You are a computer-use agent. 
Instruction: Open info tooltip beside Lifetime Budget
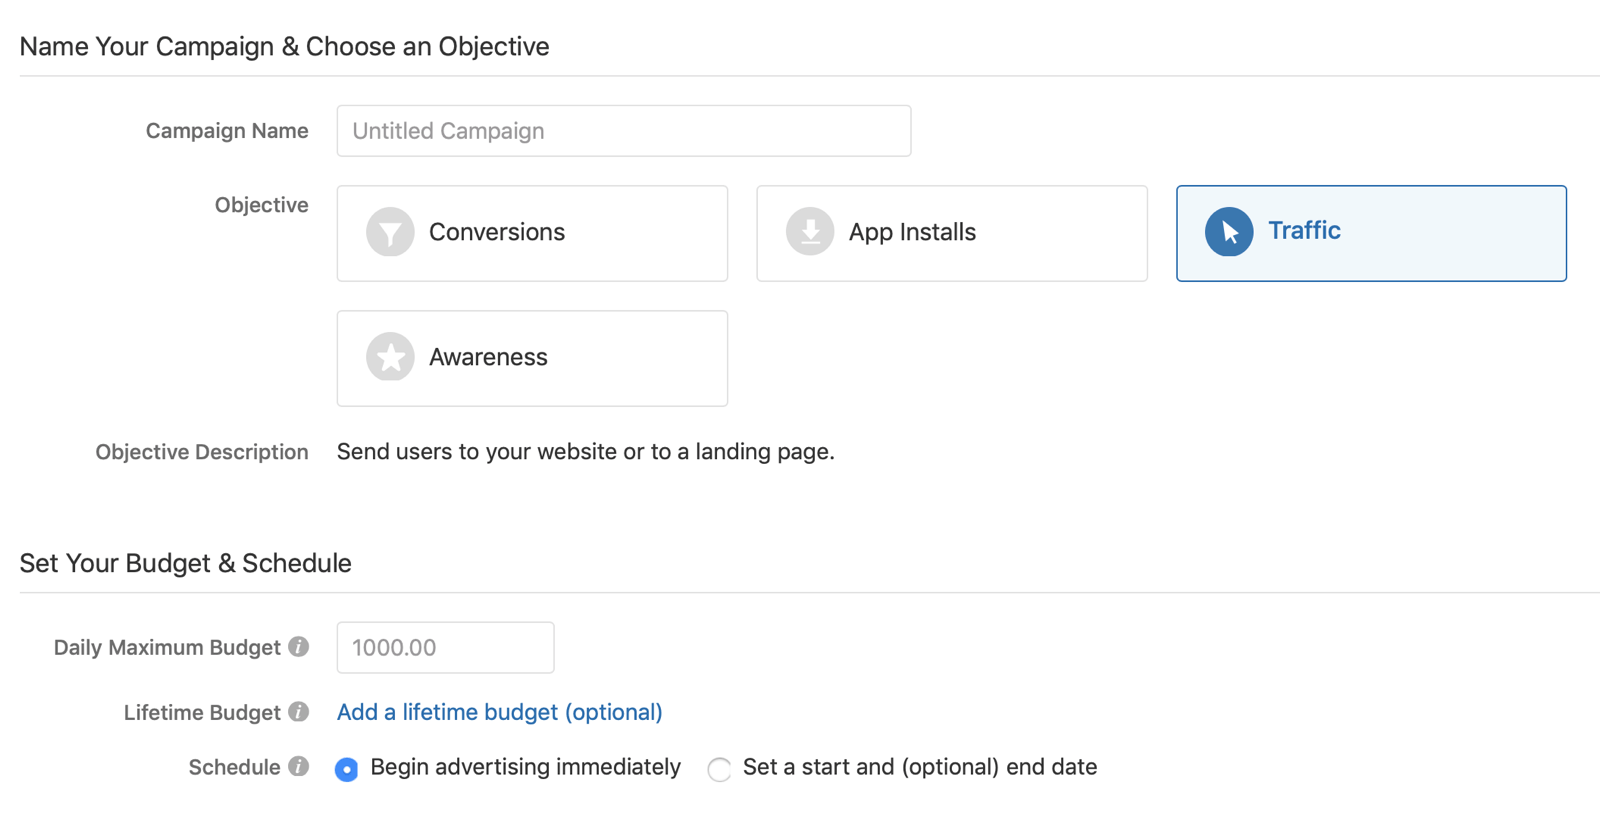pyautogui.click(x=298, y=712)
